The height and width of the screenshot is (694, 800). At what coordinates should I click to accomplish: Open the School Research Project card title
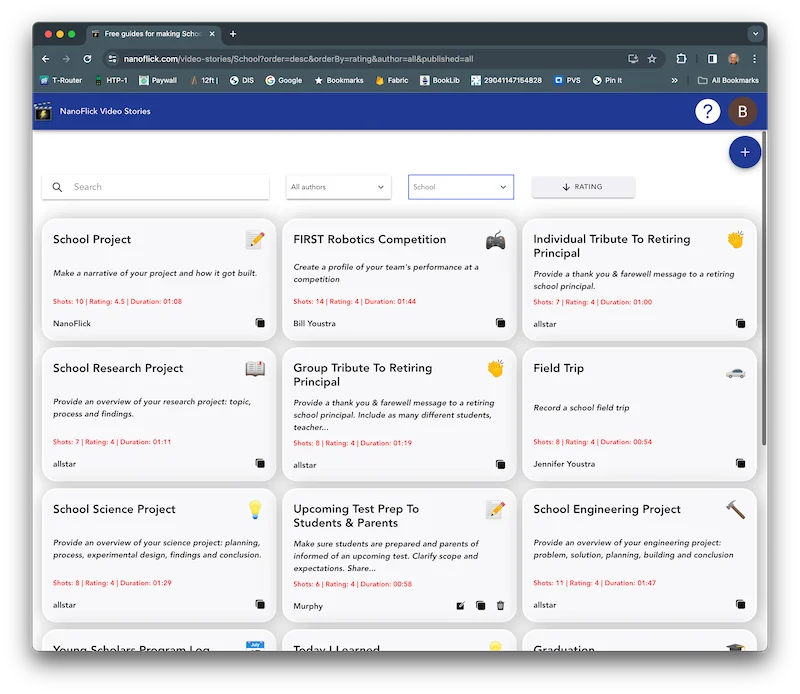[x=118, y=368]
